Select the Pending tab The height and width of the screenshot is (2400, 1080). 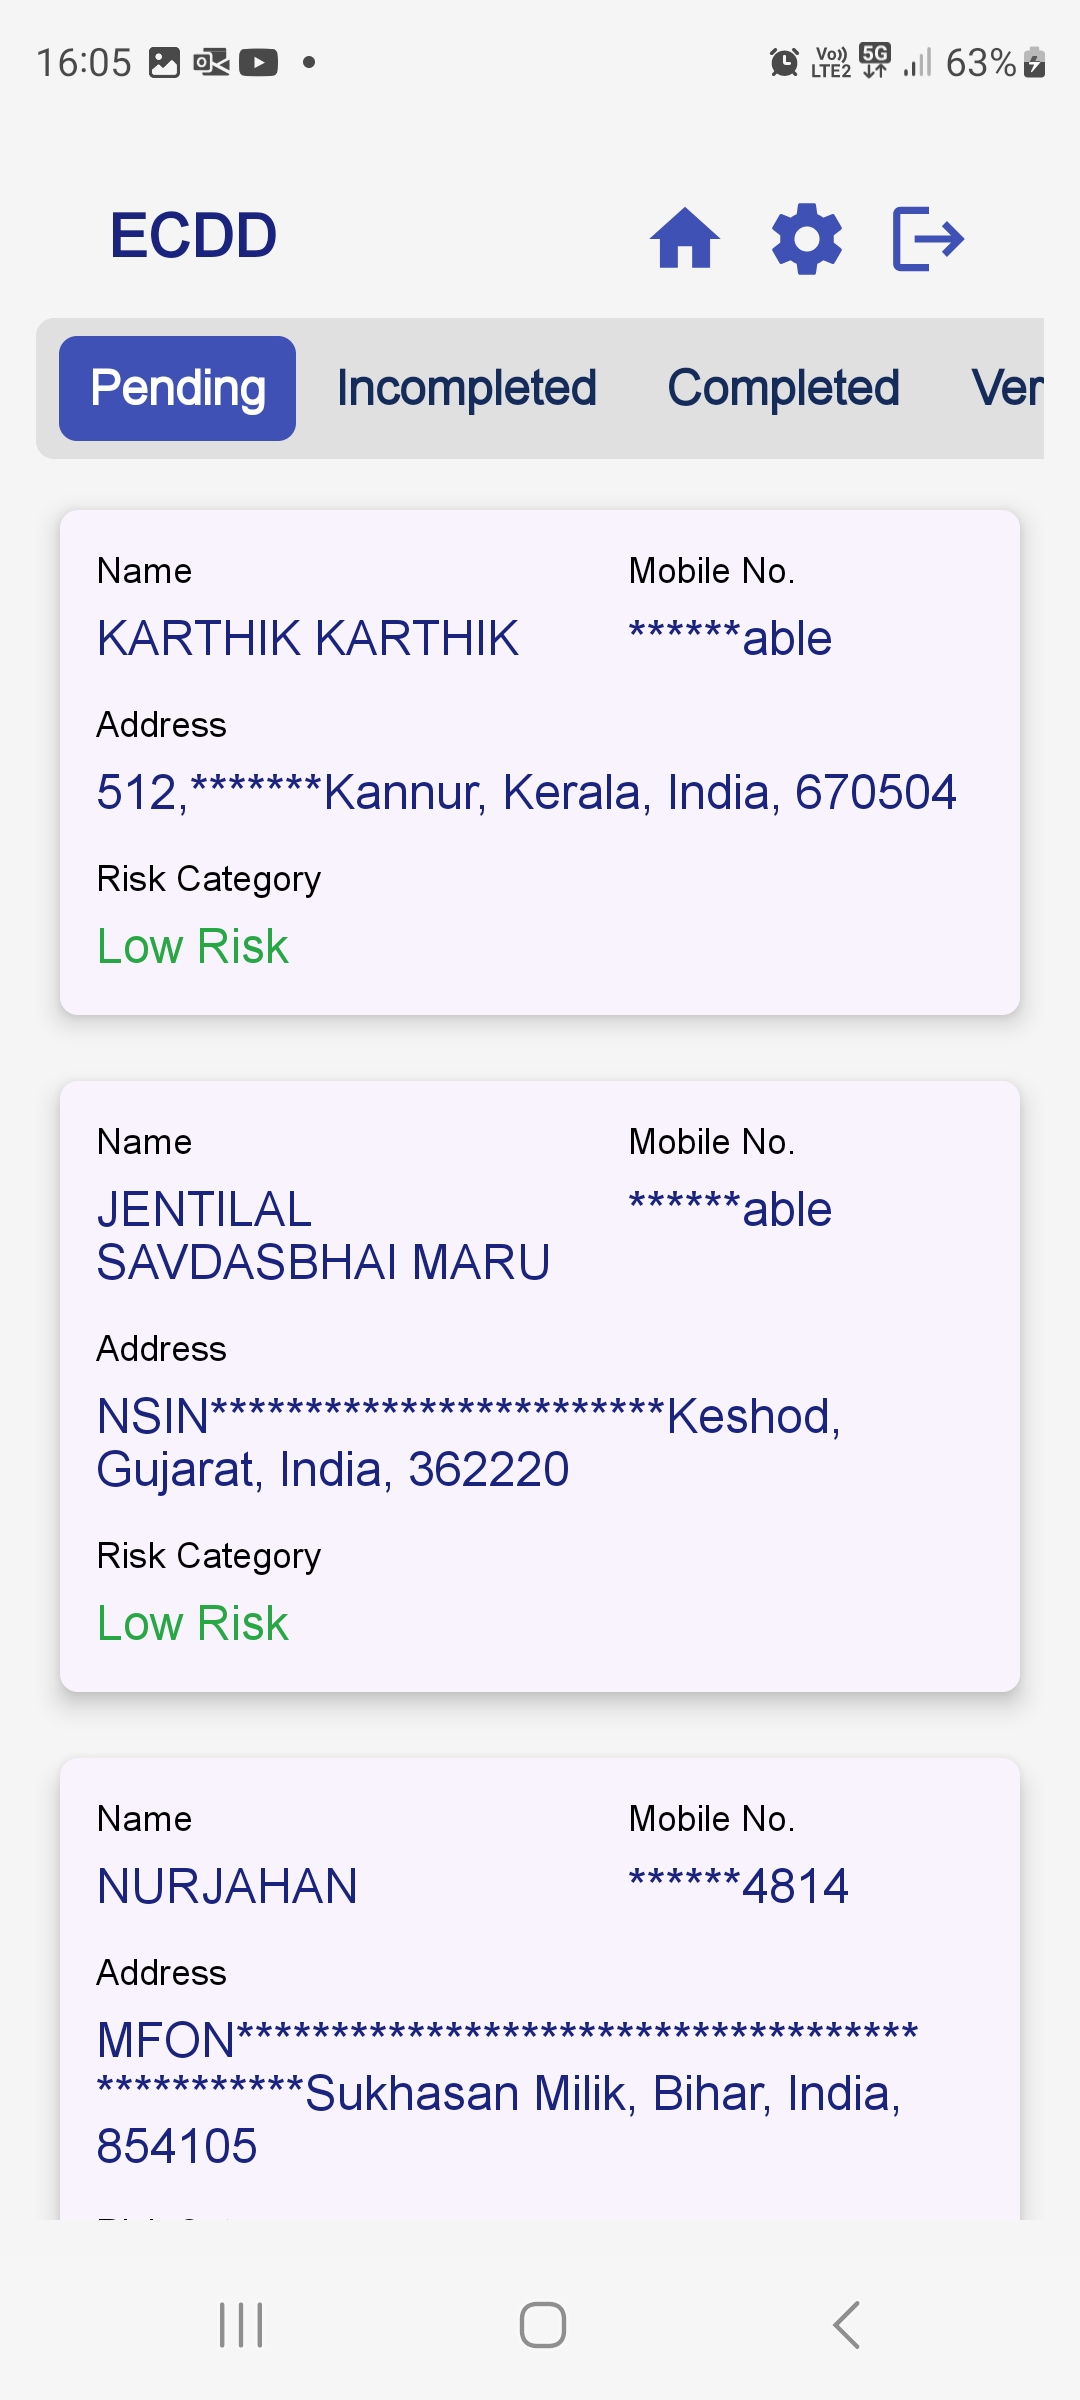point(176,387)
